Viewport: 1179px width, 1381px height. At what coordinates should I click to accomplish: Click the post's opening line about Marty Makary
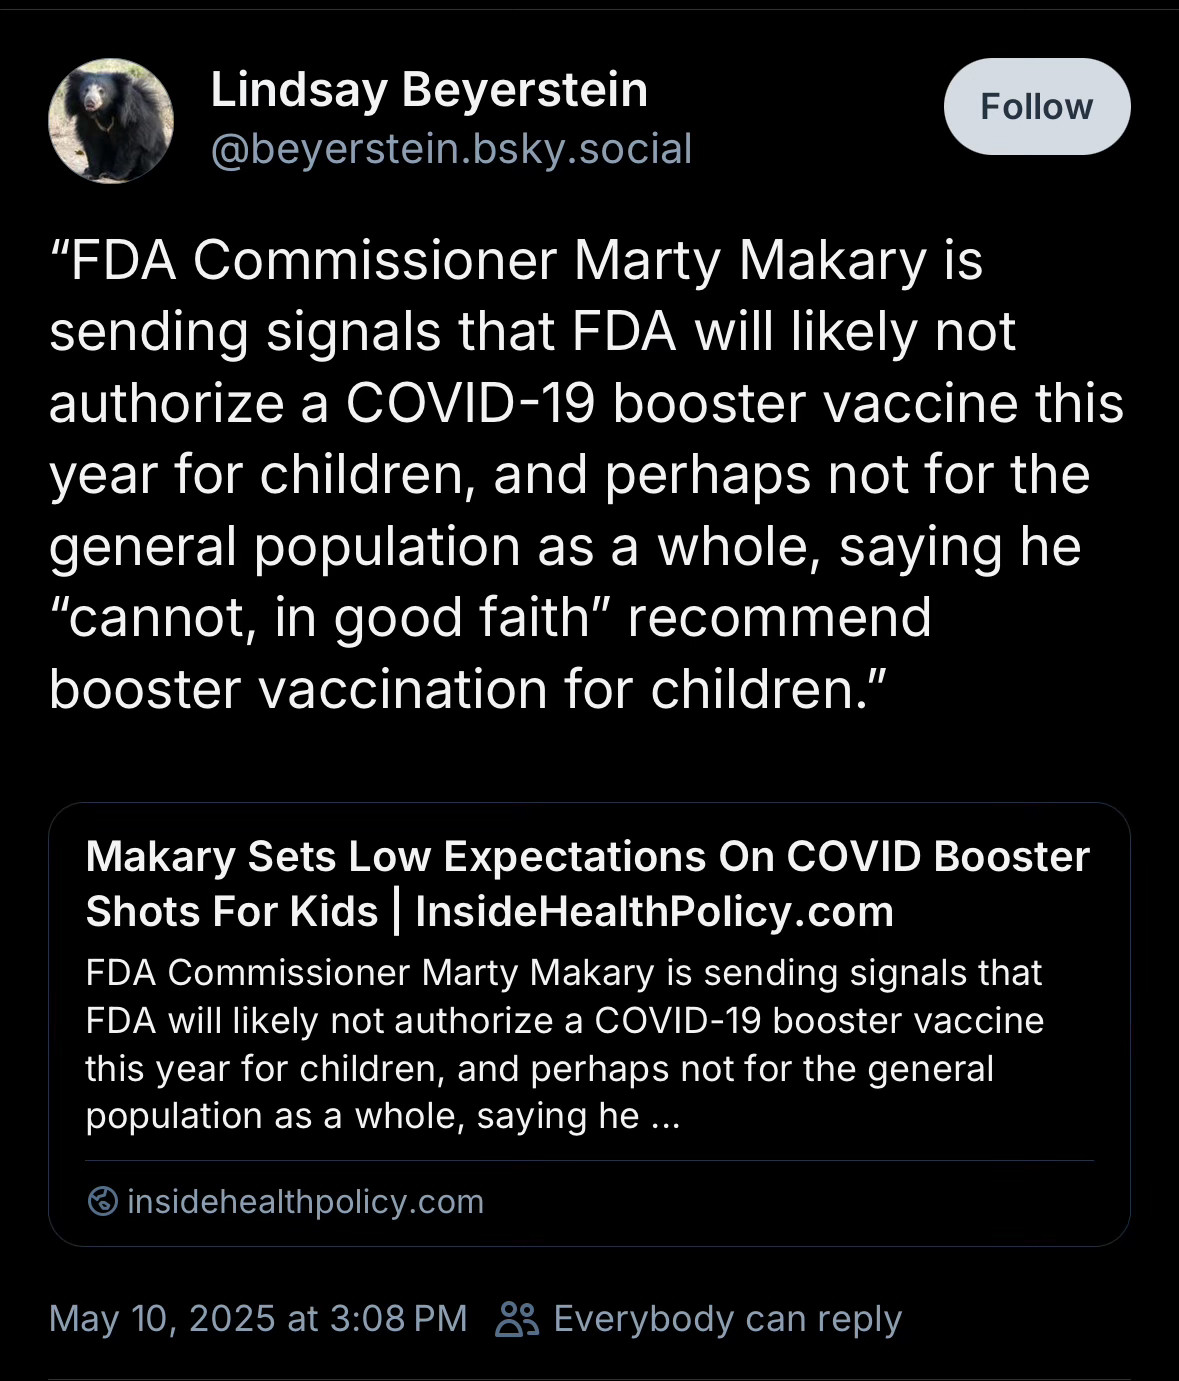point(516,261)
